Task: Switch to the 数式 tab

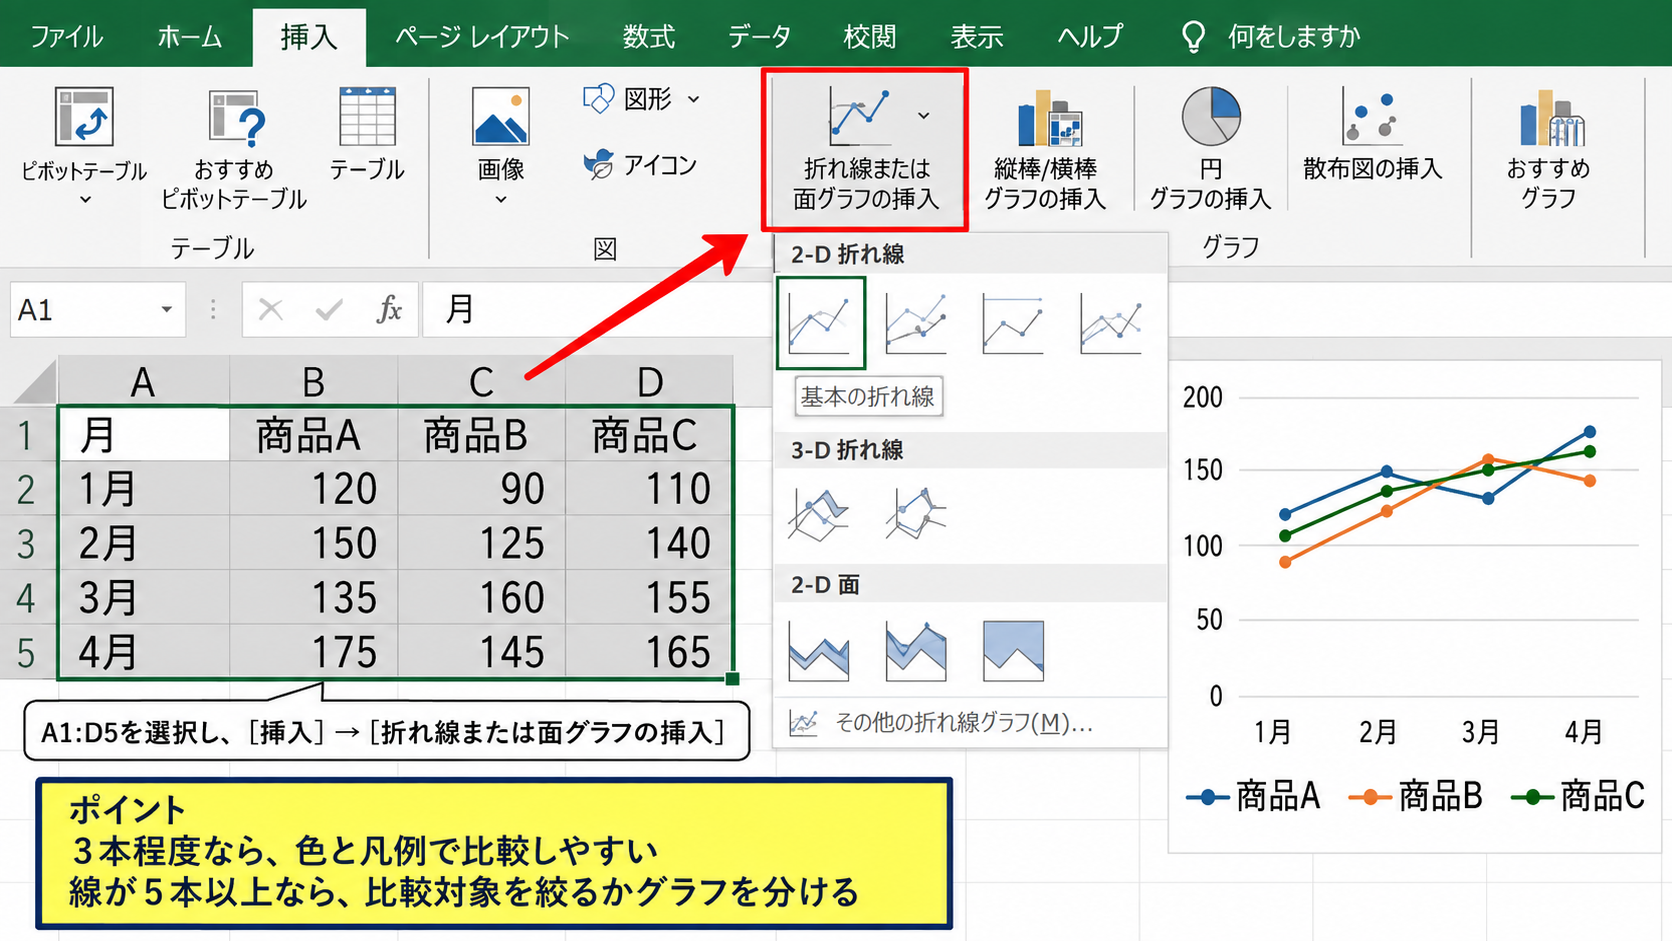Action: click(x=649, y=37)
